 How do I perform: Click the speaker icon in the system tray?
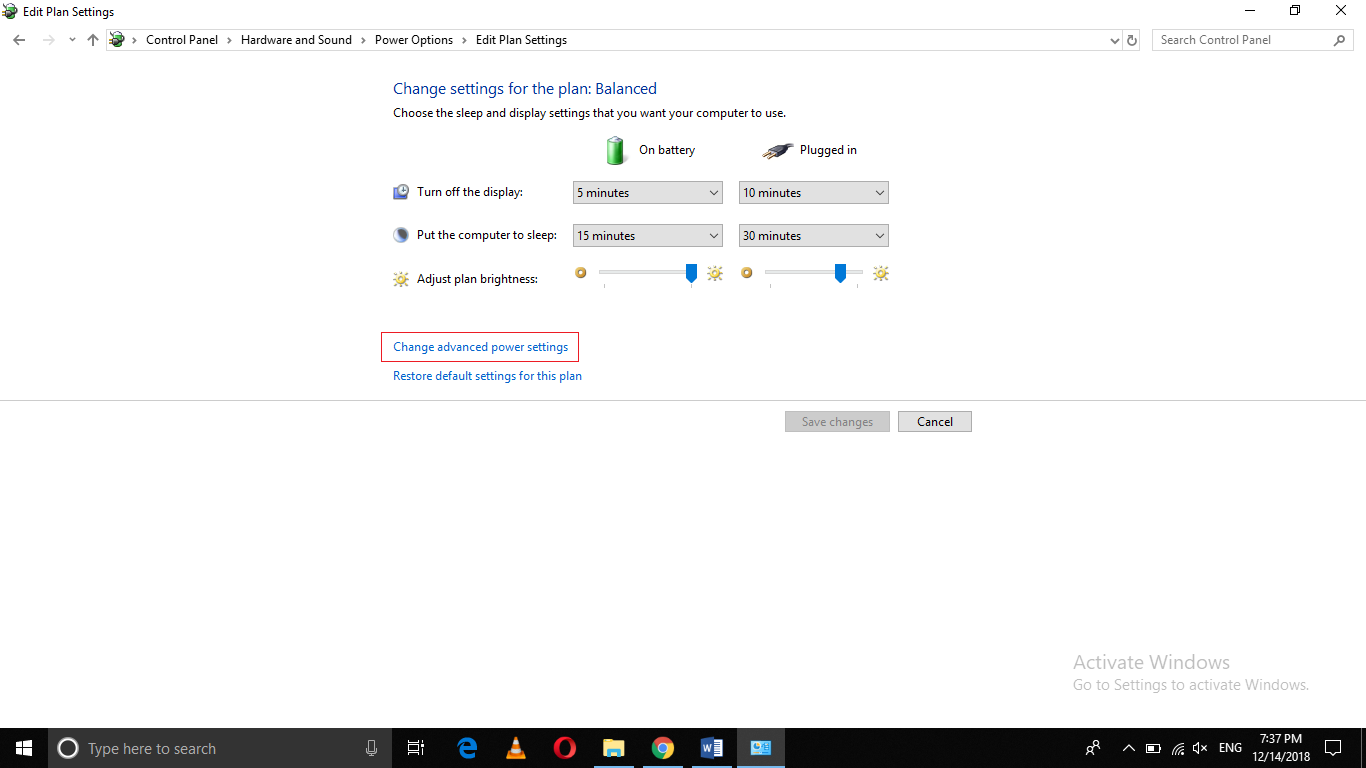[1199, 747]
